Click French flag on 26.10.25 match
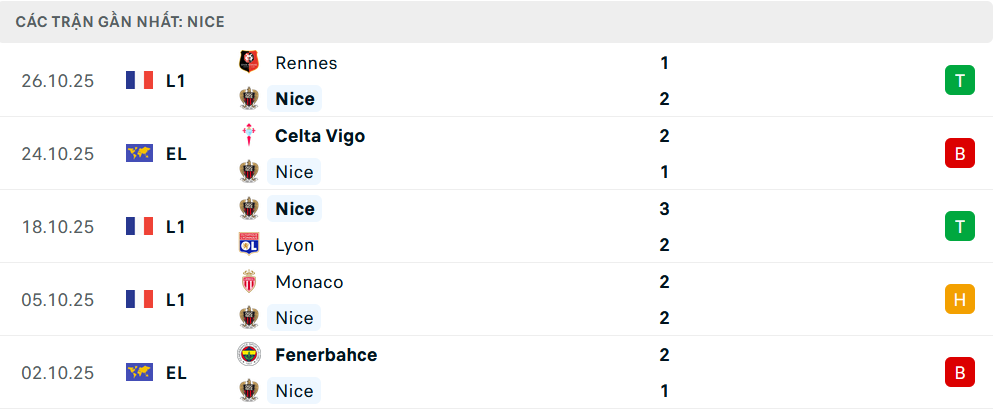993x410 pixels. tap(139, 80)
